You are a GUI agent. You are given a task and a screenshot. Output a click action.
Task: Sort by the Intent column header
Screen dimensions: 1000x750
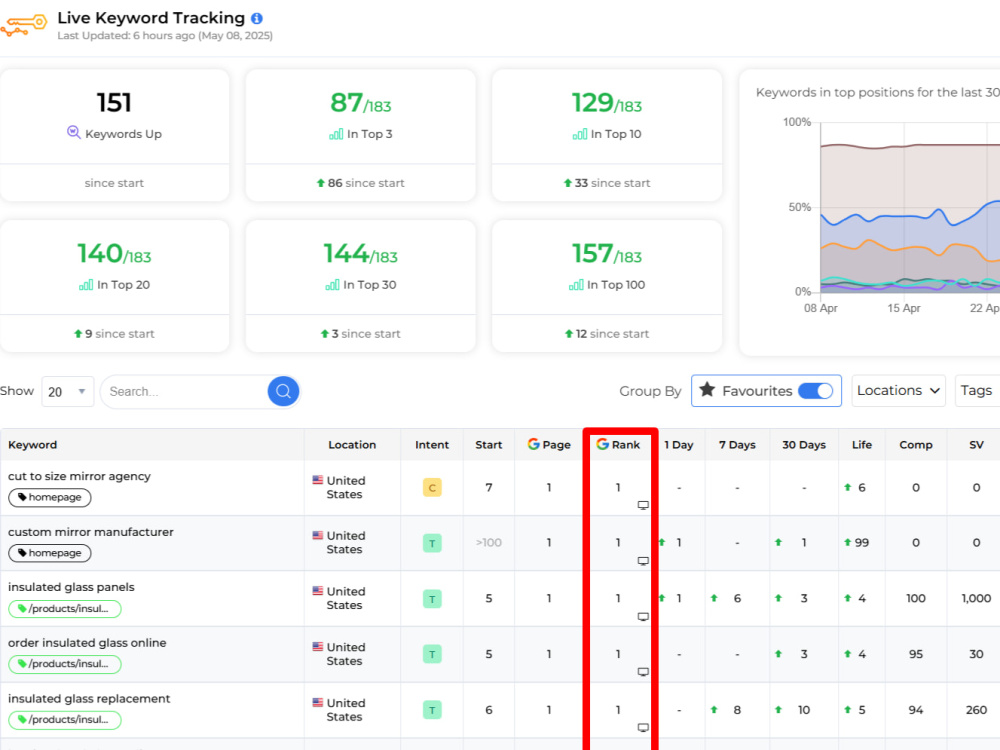click(432, 445)
